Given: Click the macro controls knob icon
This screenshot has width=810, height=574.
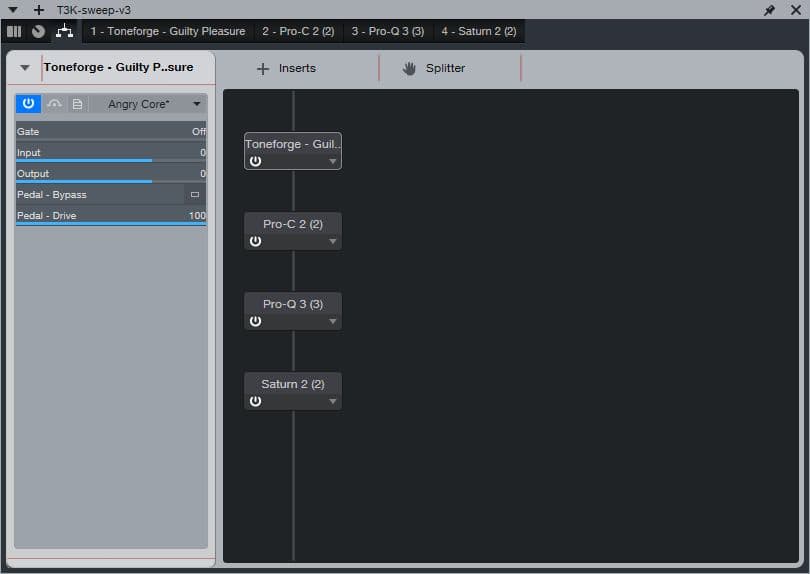Looking at the screenshot, I should coord(38,31).
